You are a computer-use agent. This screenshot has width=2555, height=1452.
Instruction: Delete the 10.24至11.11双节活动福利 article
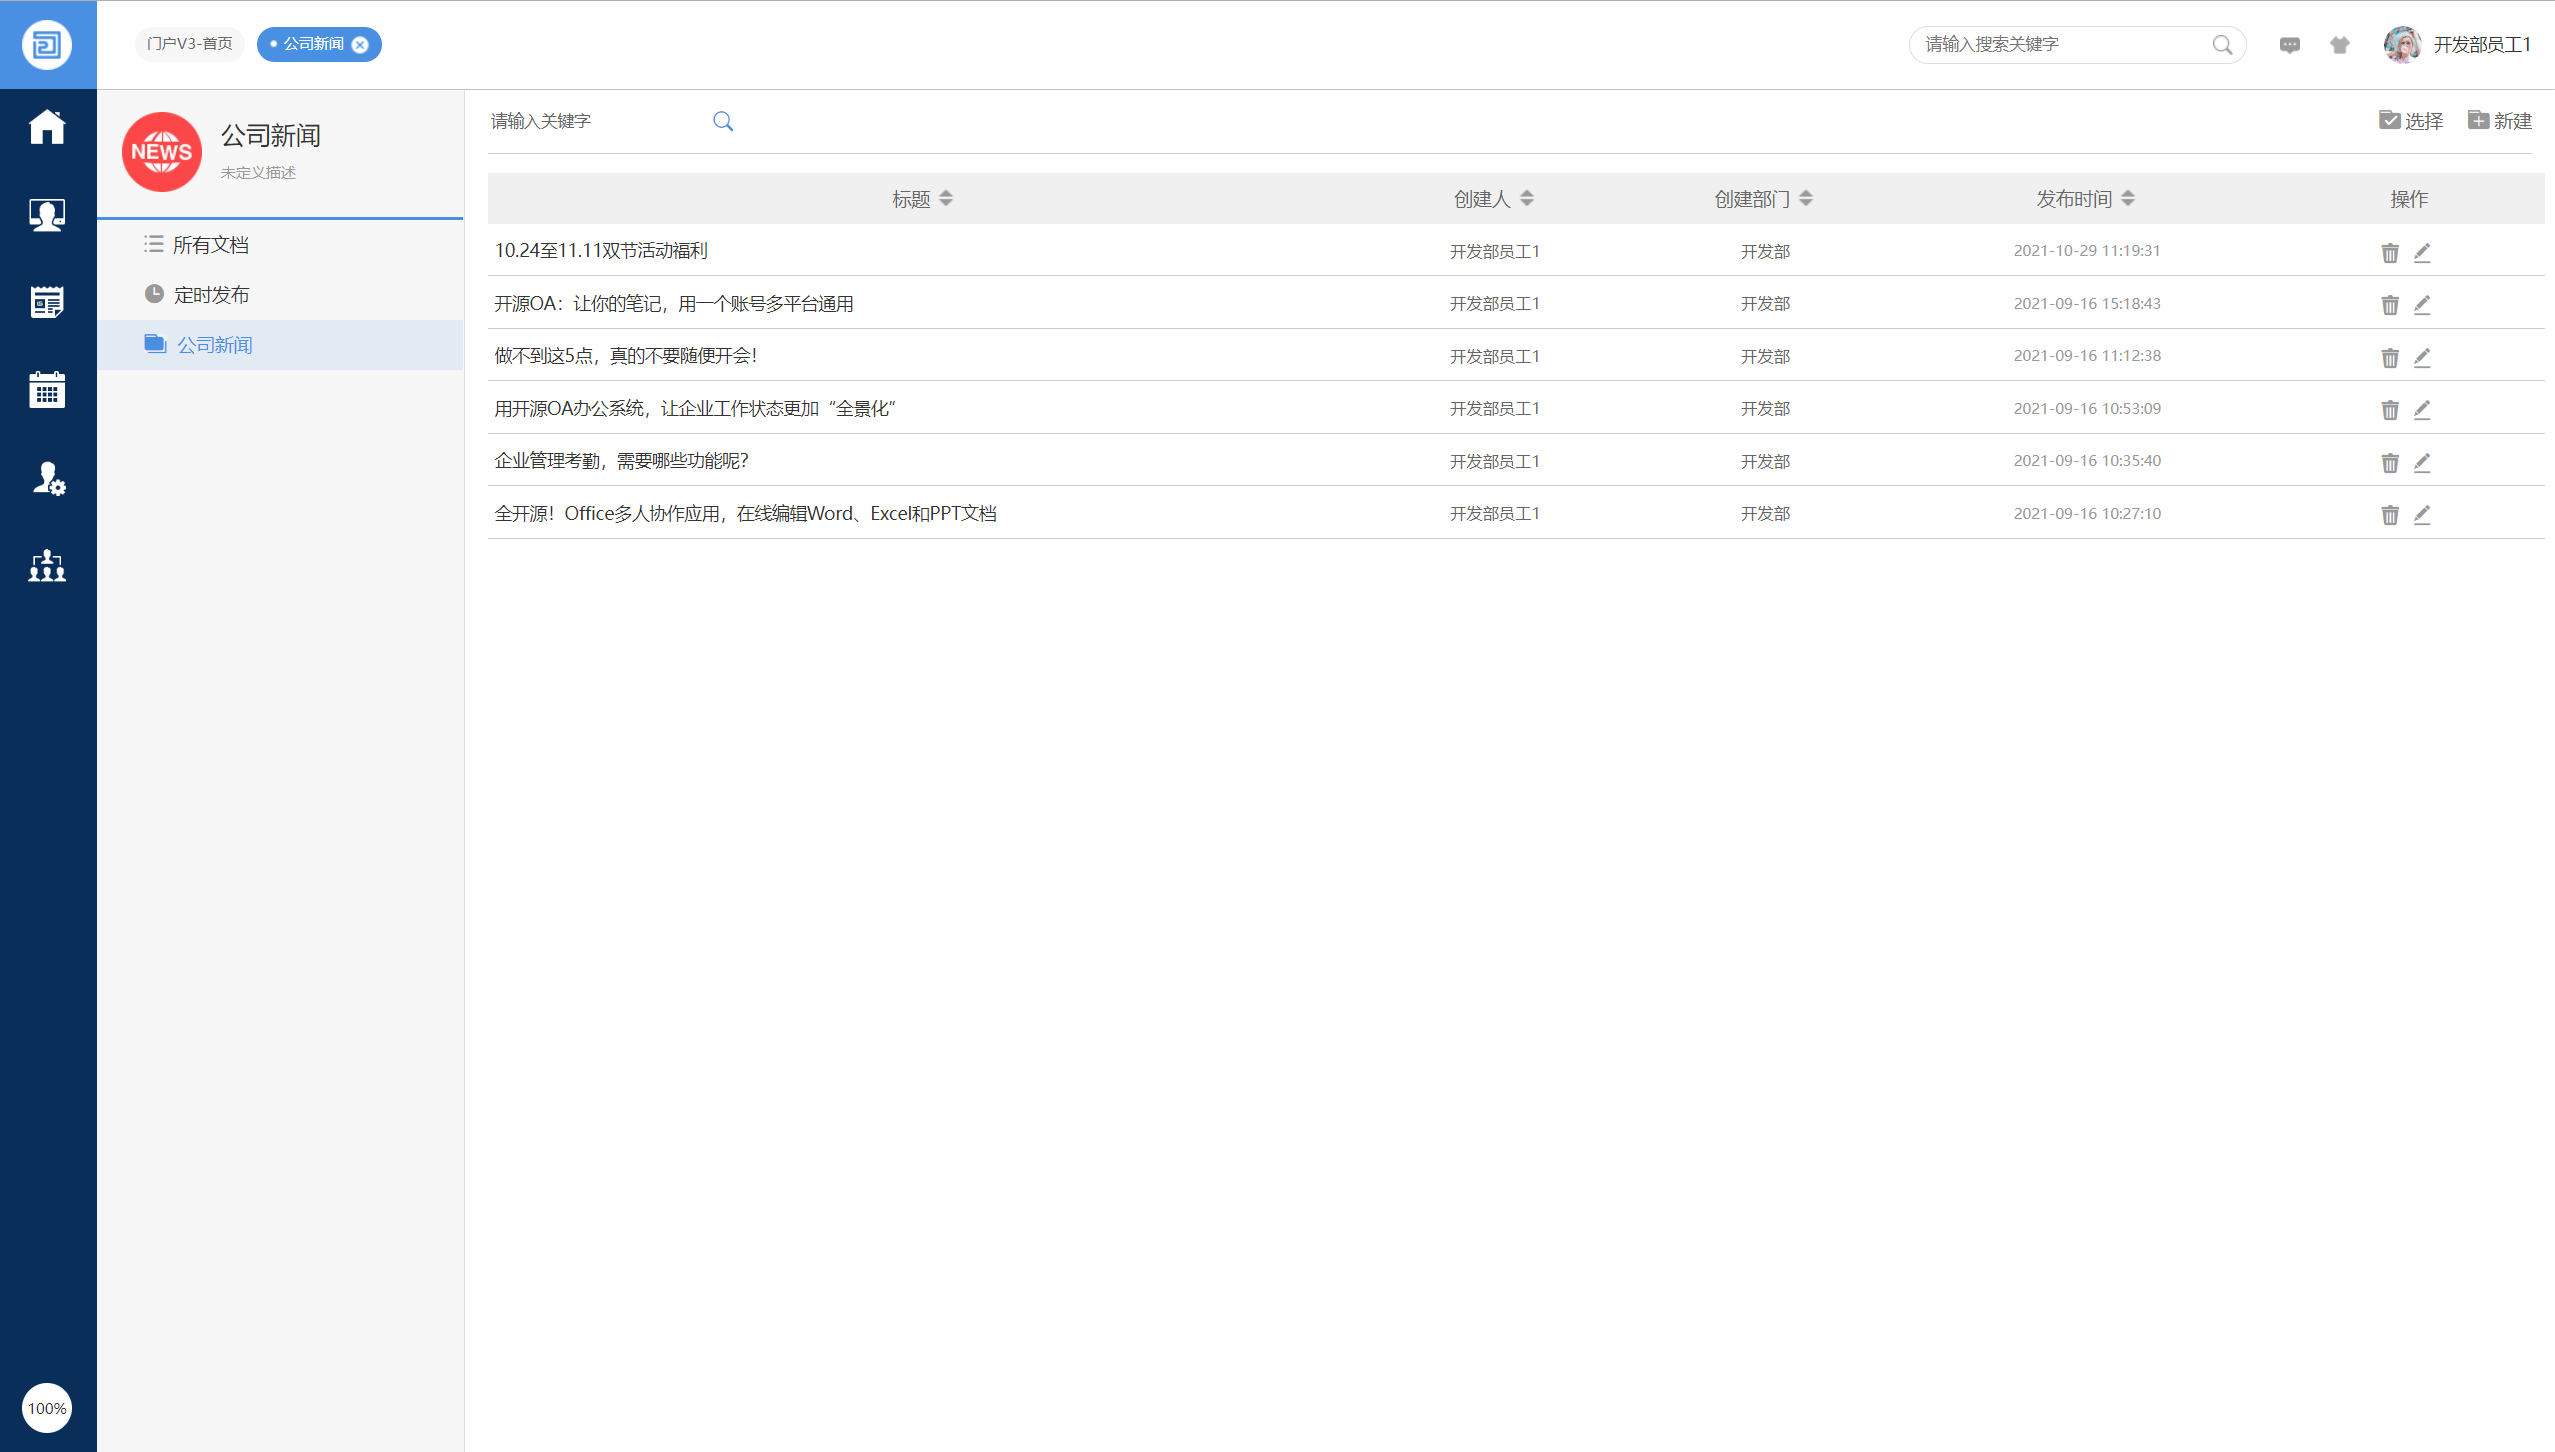point(2389,253)
